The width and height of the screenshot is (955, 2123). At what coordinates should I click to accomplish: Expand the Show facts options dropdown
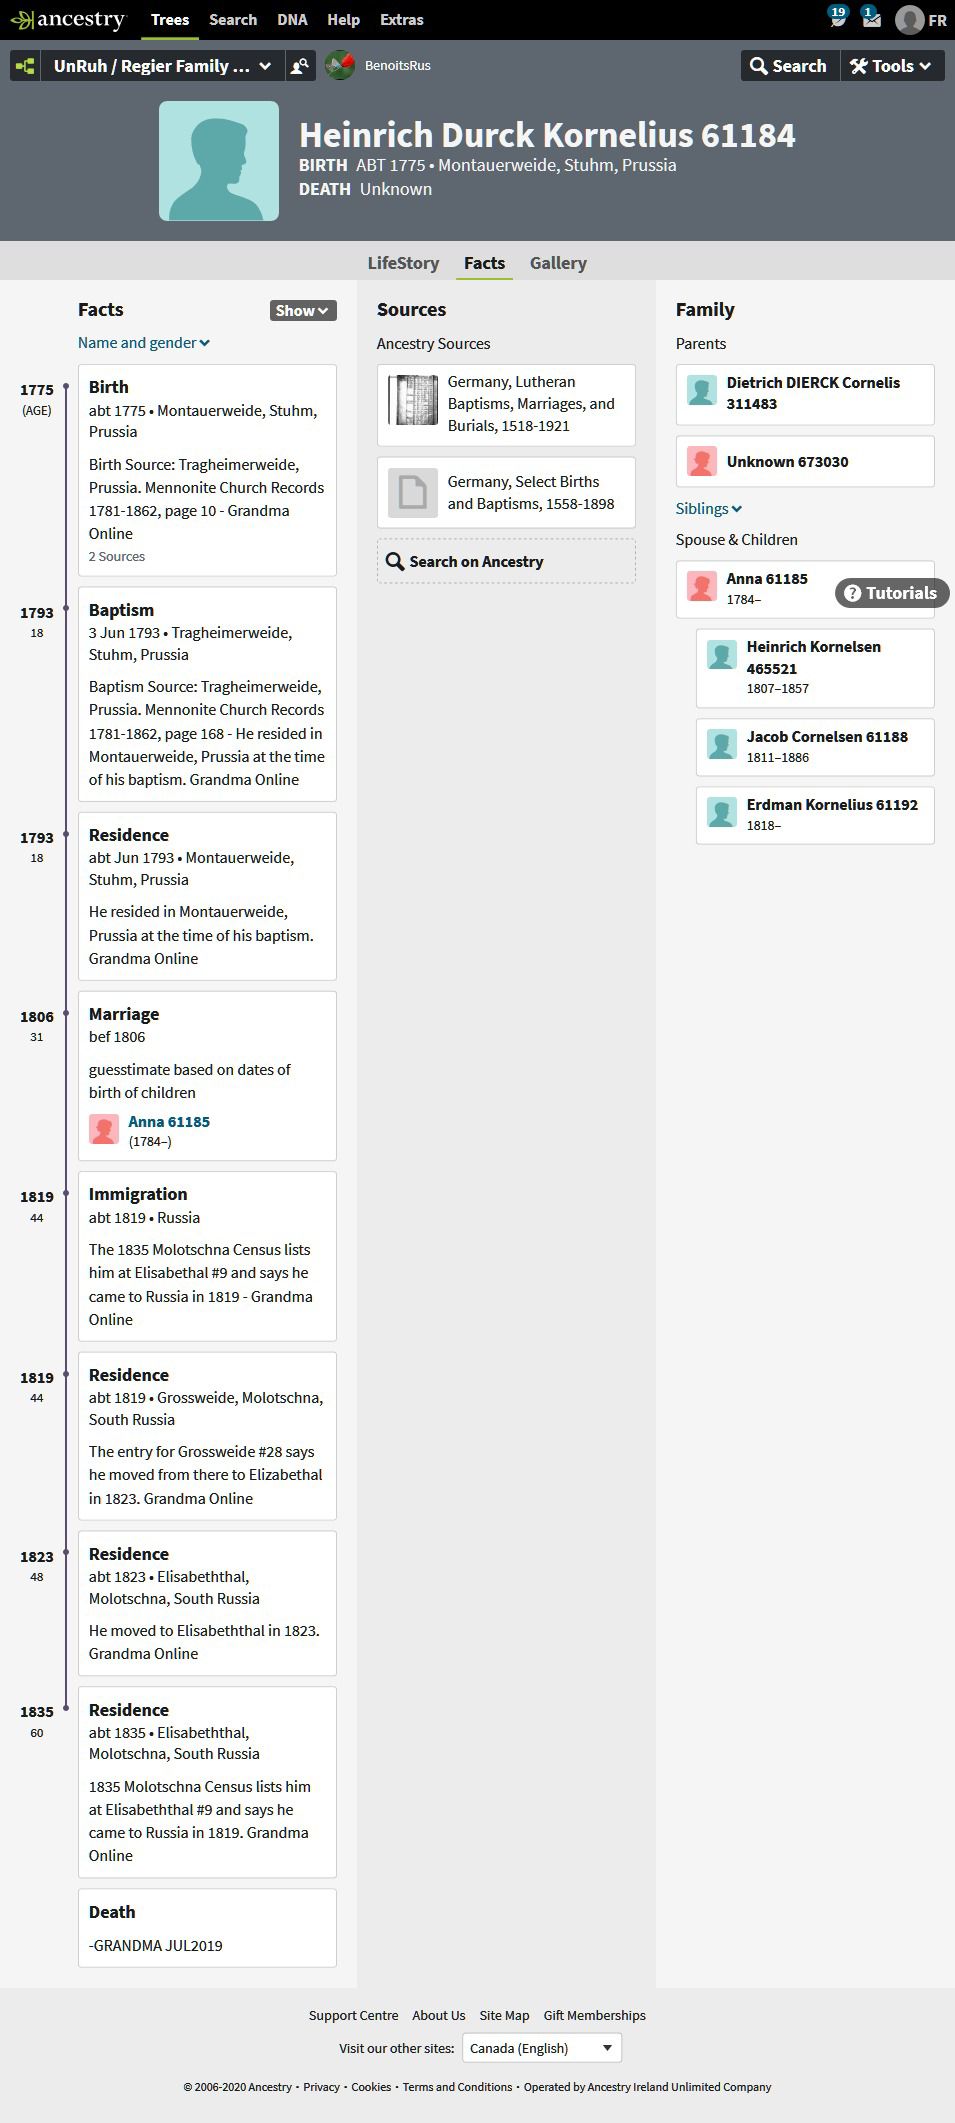(303, 311)
